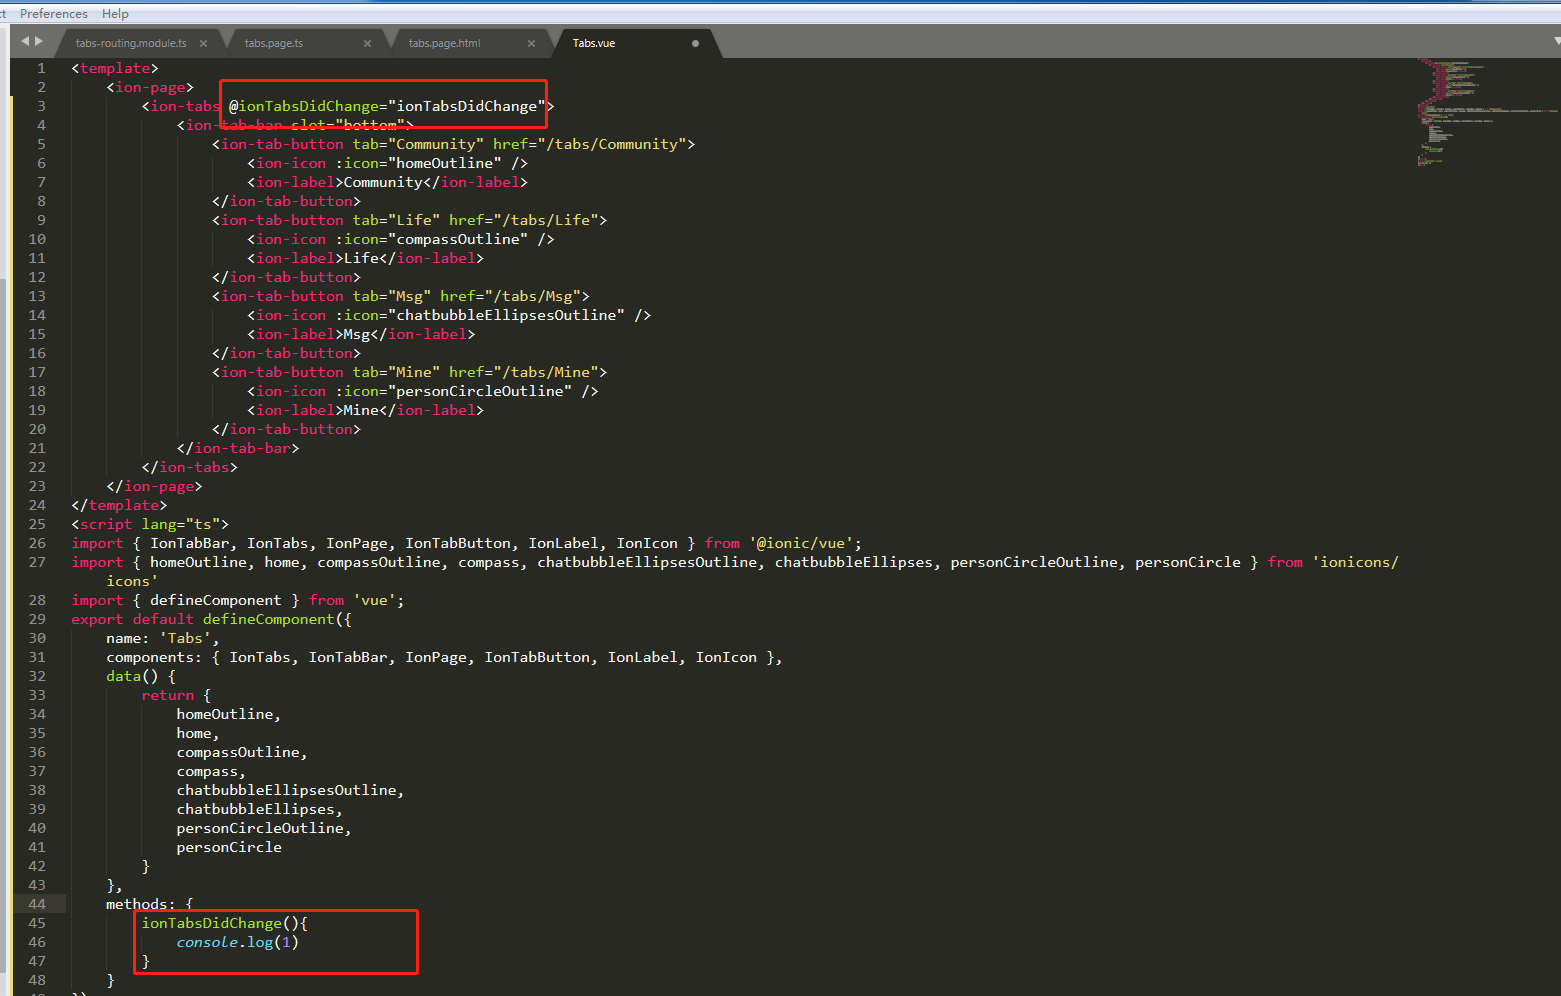Click the ionTabsDidChange() method name on line 45
The height and width of the screenshot is (996, 1561).
coord(220,923)
